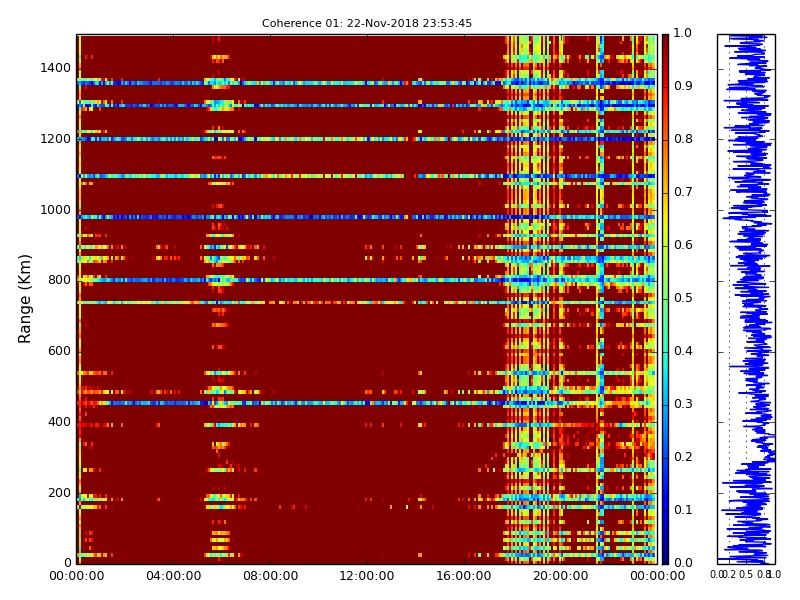This screenshot has height=600, width=800.
Task: Click the 12:00:00 time axis label
Action: [367, 576]
